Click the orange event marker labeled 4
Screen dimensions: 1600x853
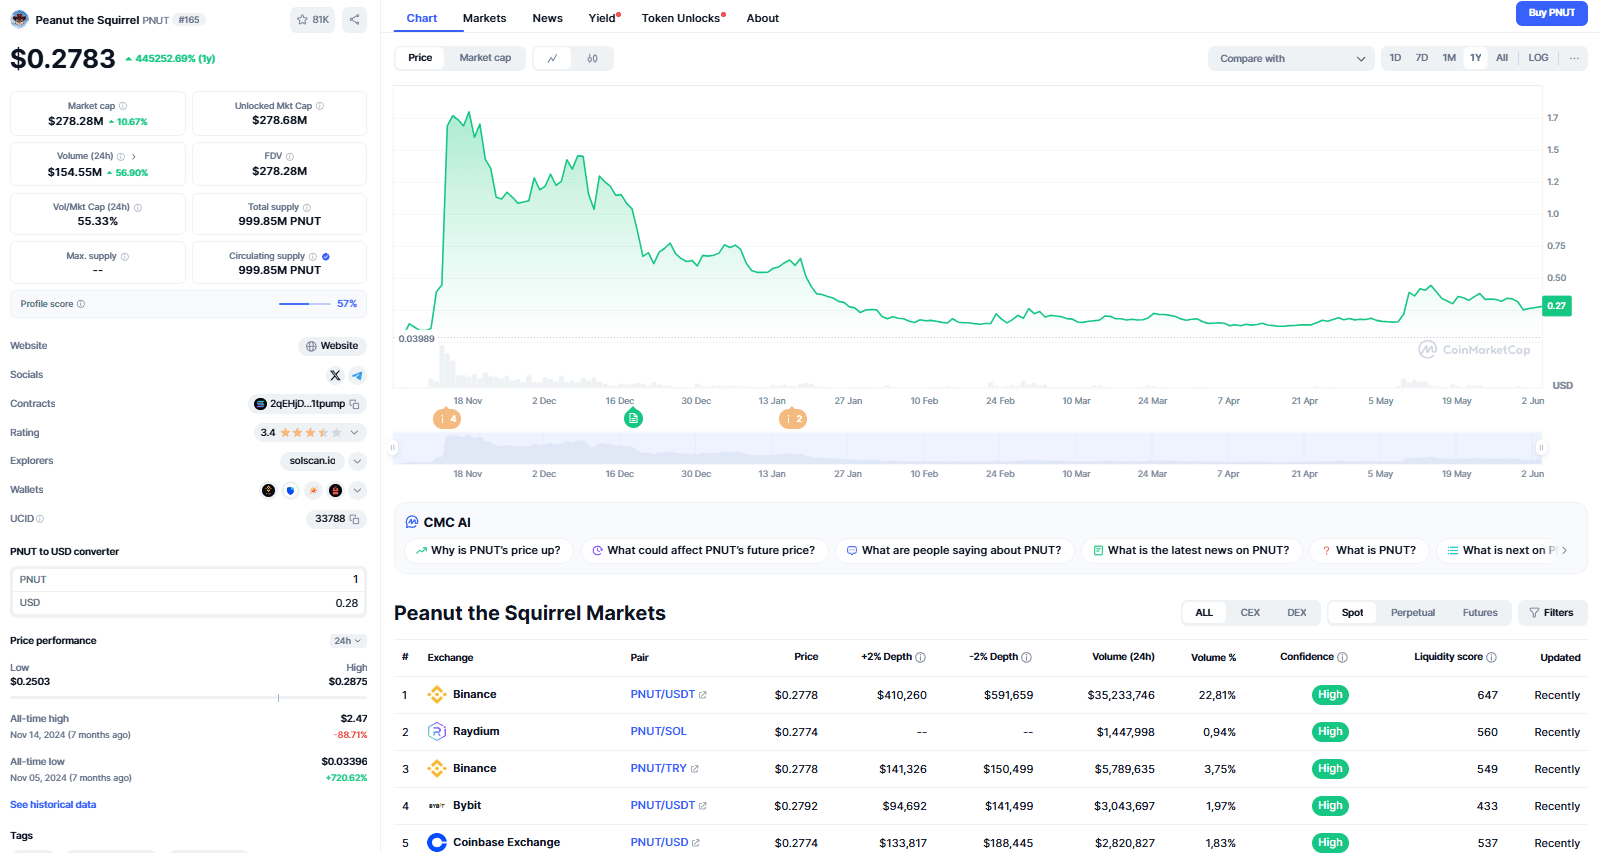[x=447, y=419]
